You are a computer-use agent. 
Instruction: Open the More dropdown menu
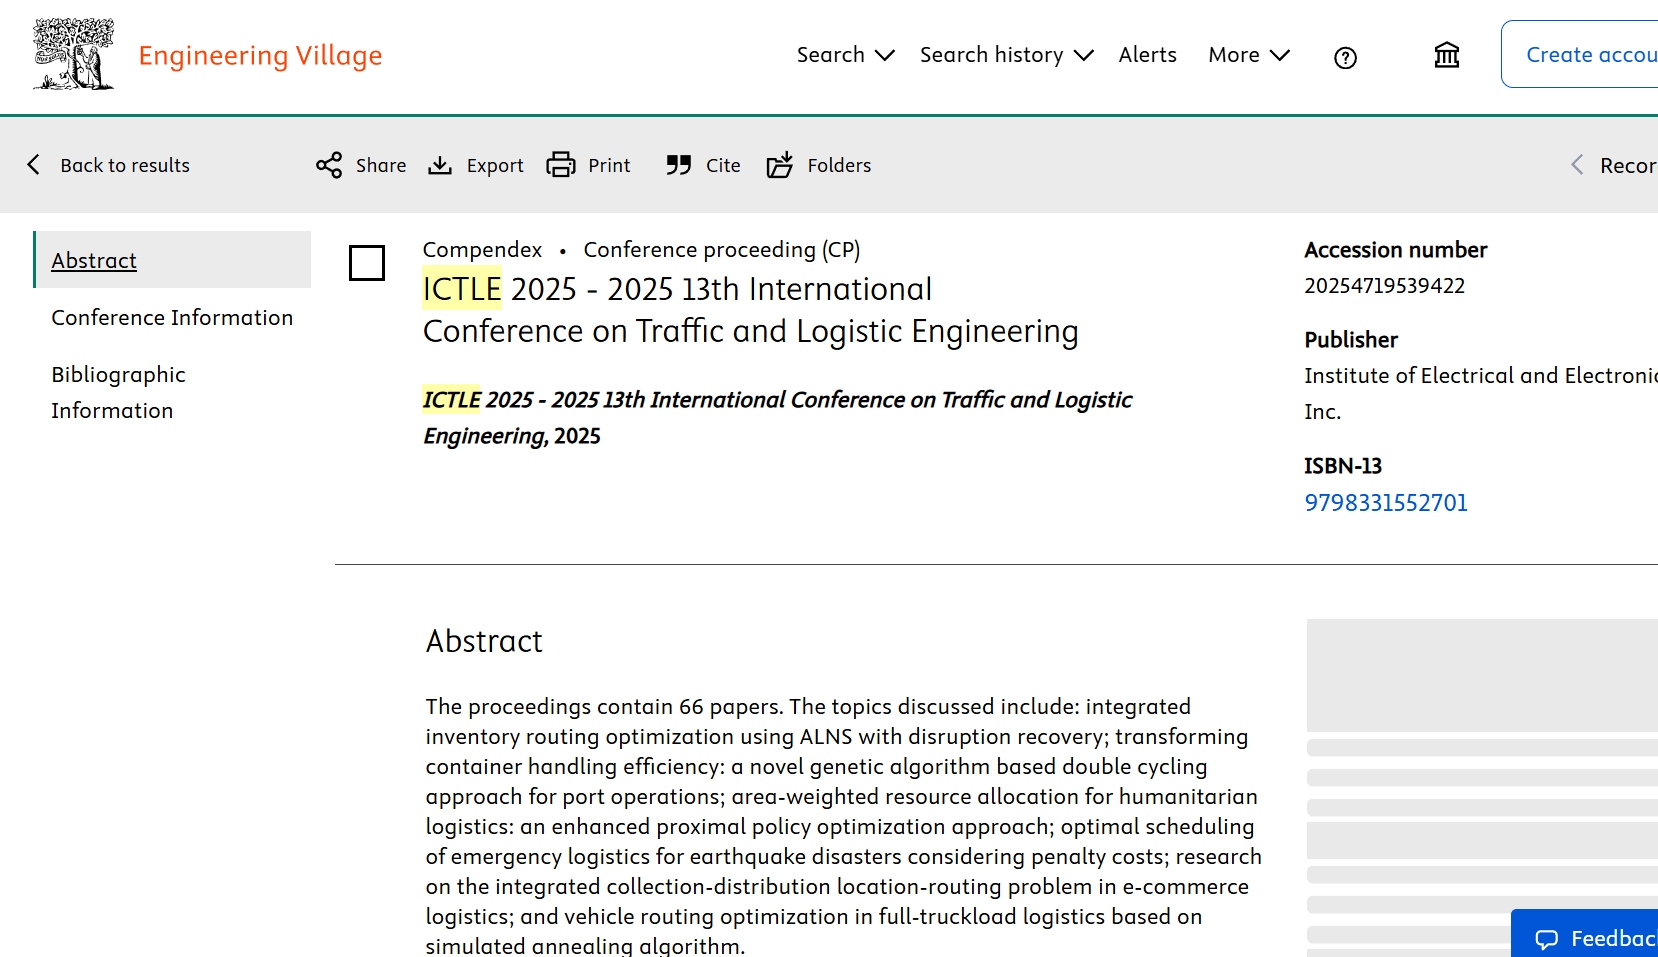(x=1249, y=55)
